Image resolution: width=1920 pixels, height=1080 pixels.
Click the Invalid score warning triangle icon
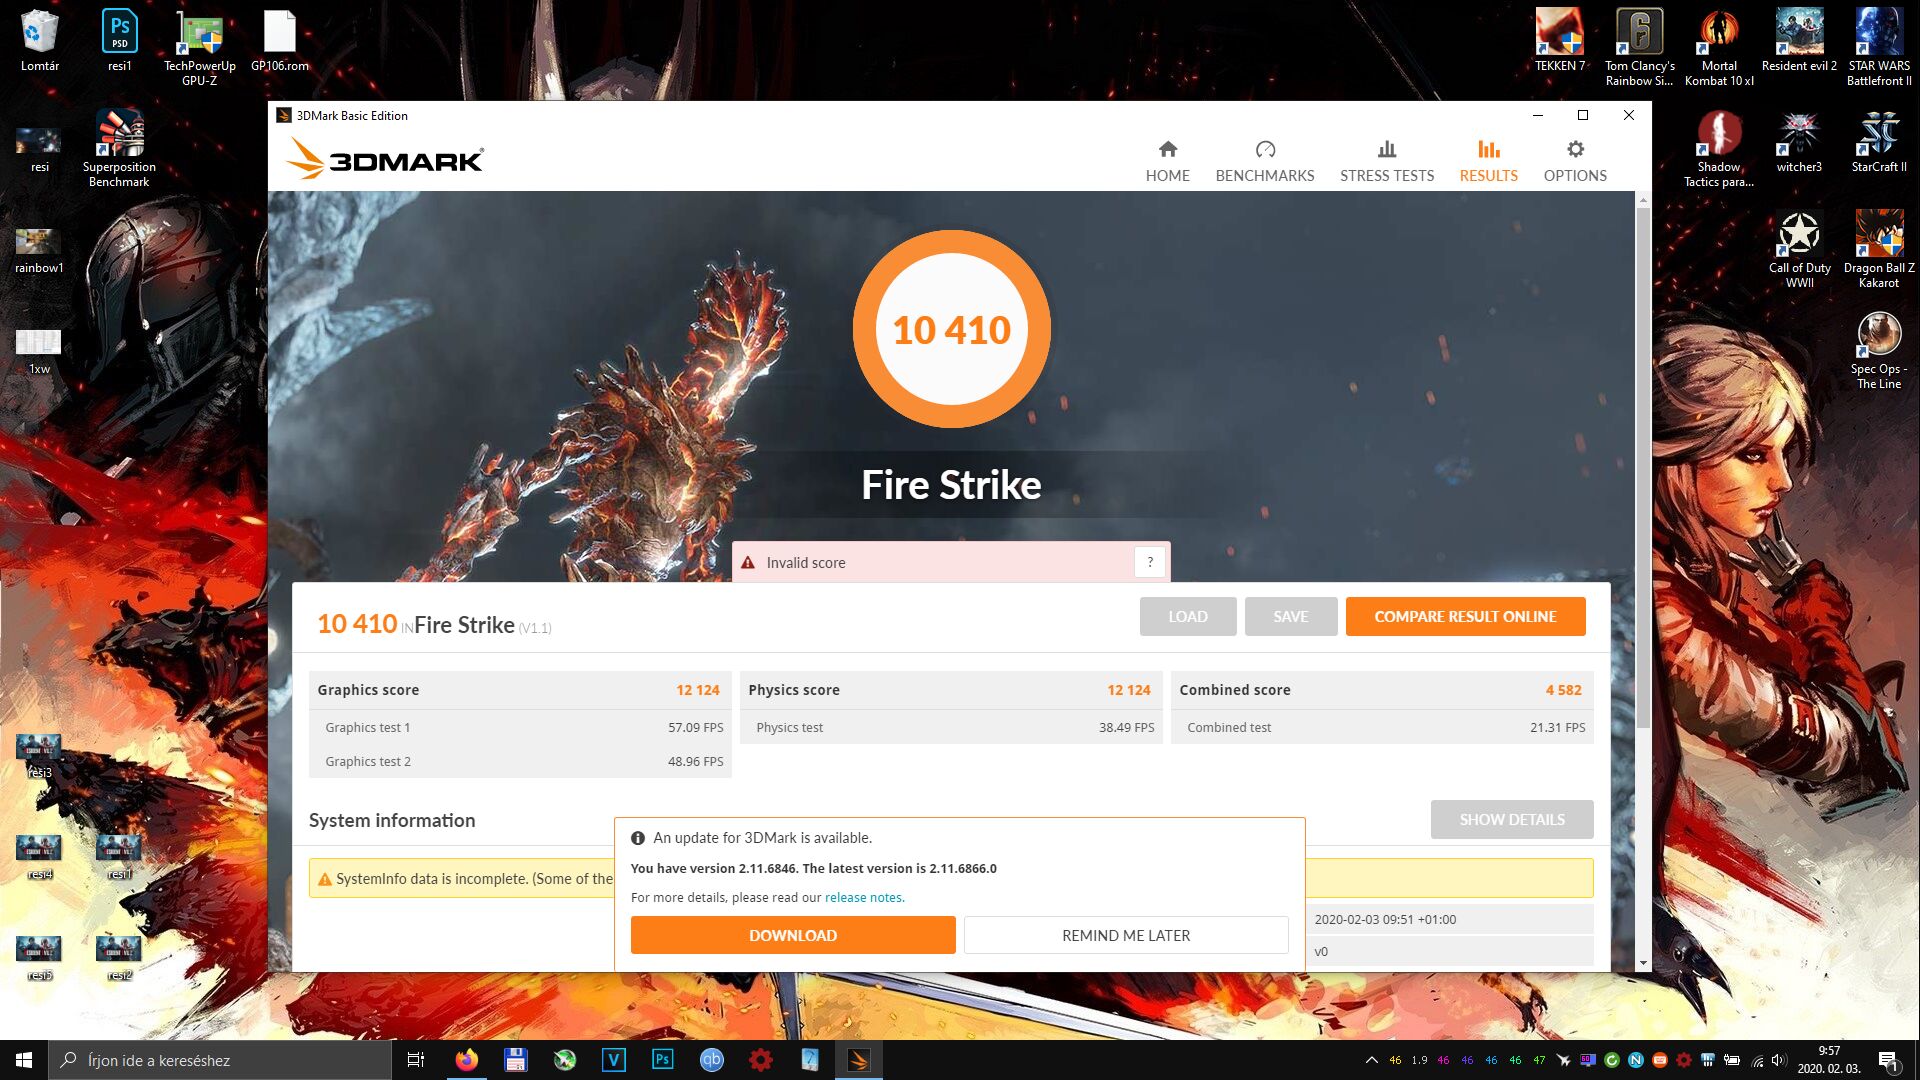(748, 563)
